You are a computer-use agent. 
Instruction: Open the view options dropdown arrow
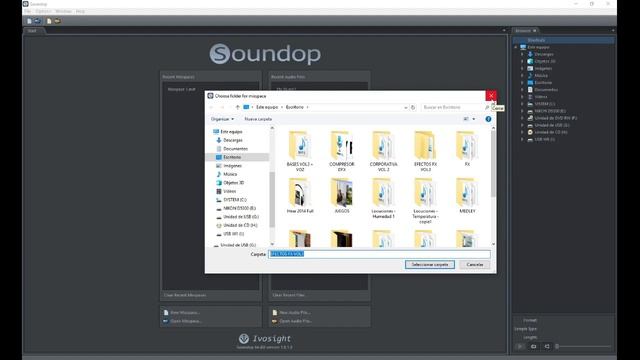click(x=473, y=119)
